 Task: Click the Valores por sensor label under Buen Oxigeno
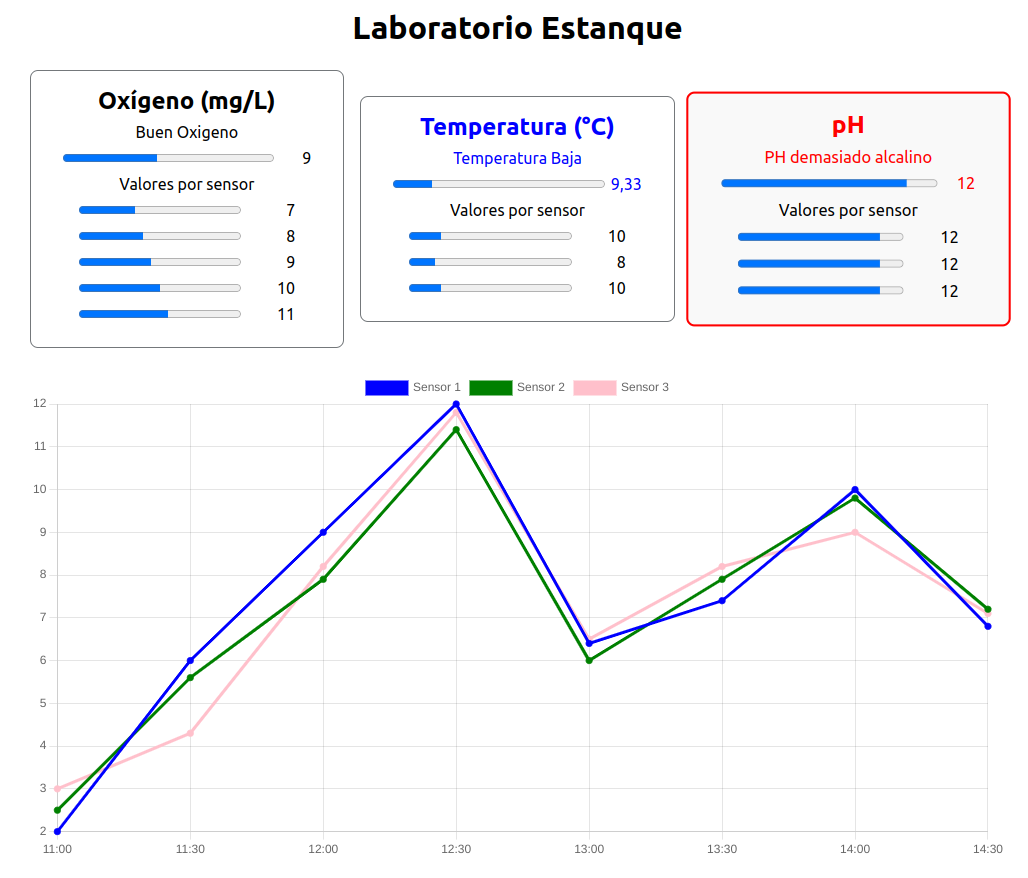[186, 184]
